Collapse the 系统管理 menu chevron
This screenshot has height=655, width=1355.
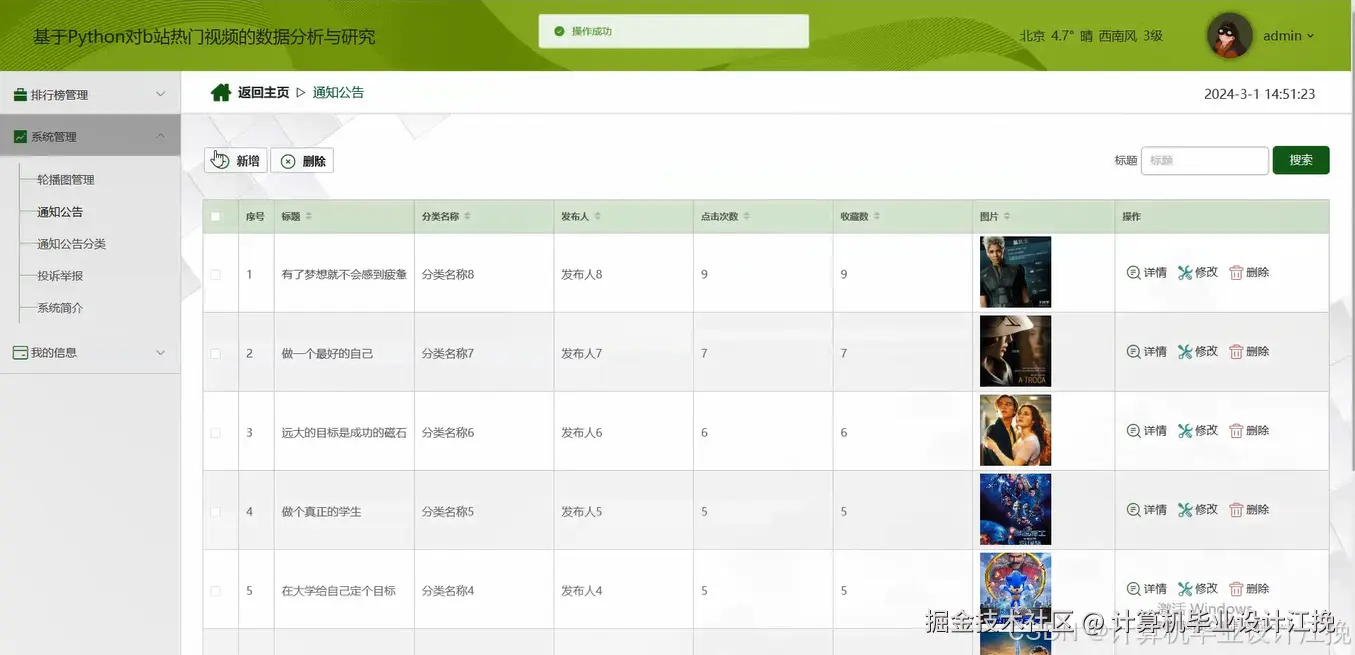tap(161, 136)
